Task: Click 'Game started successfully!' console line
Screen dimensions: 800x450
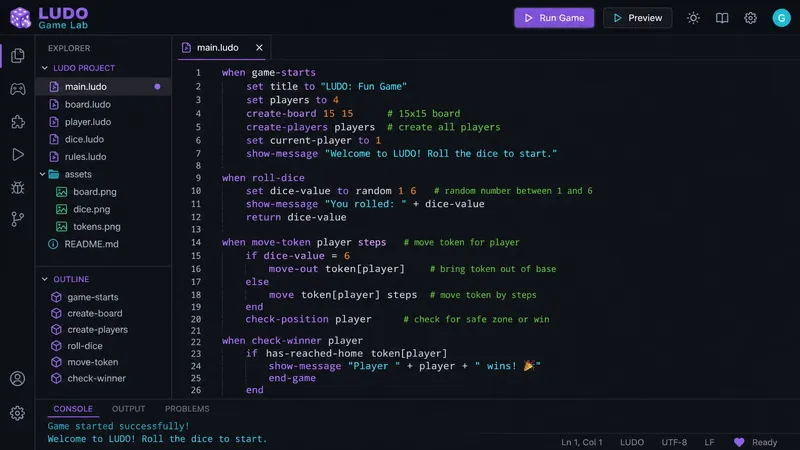Action: click(x=118, y=426)
